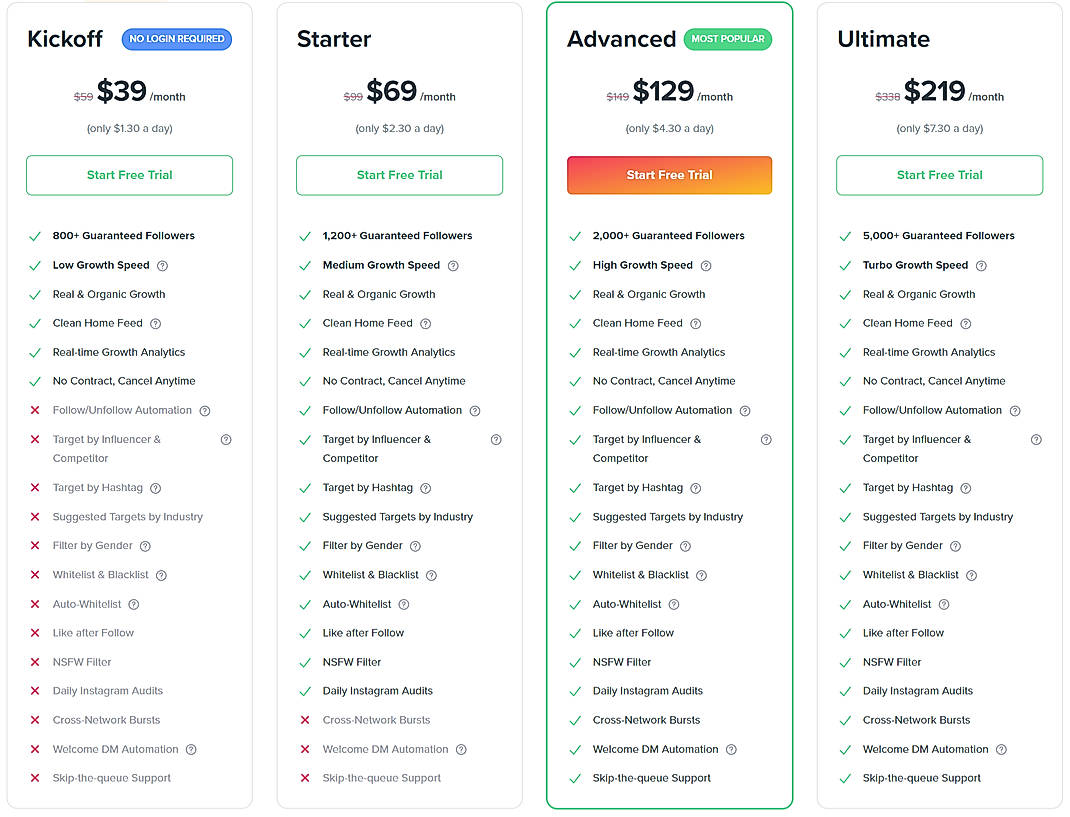1070x817 pixels.
Task: Click green check beside NSFW Filter in Ultimate
Action: tap(845, 661)
